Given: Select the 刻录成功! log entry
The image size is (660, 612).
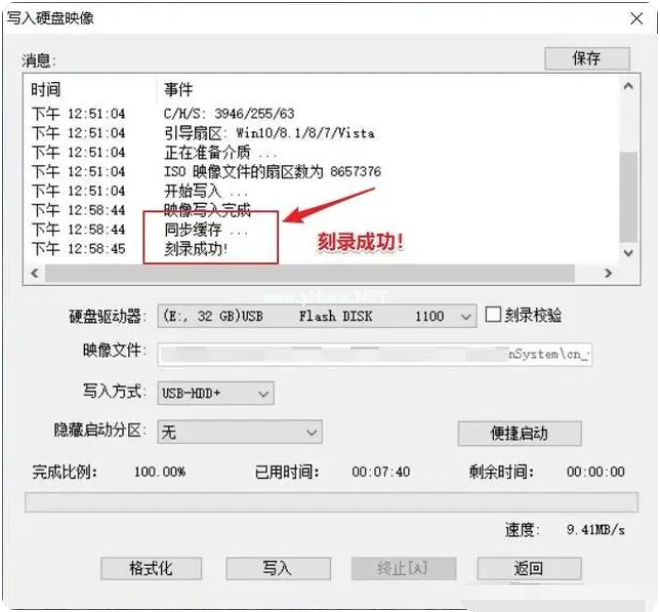Looking at the screenshot, I should coord(196,248).
